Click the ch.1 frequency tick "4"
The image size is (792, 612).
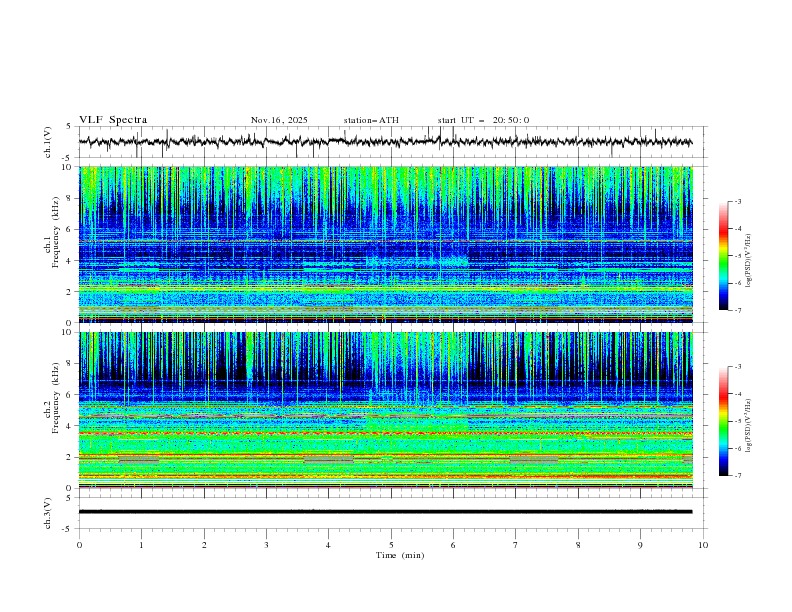tap(70, 261)
